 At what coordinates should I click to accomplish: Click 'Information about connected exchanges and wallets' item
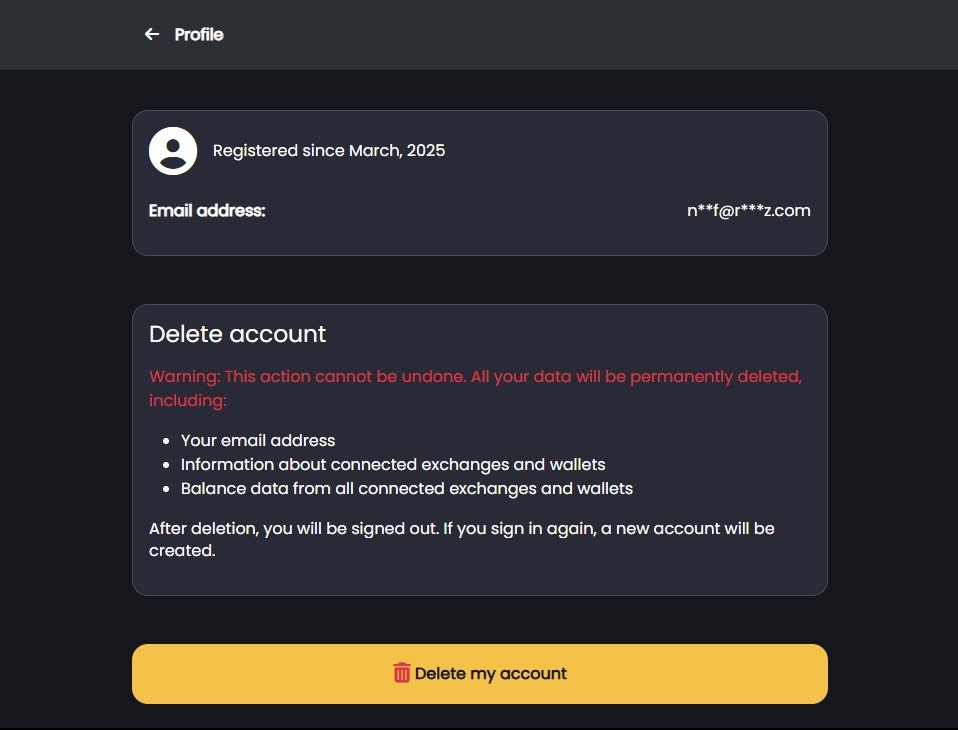393,464
